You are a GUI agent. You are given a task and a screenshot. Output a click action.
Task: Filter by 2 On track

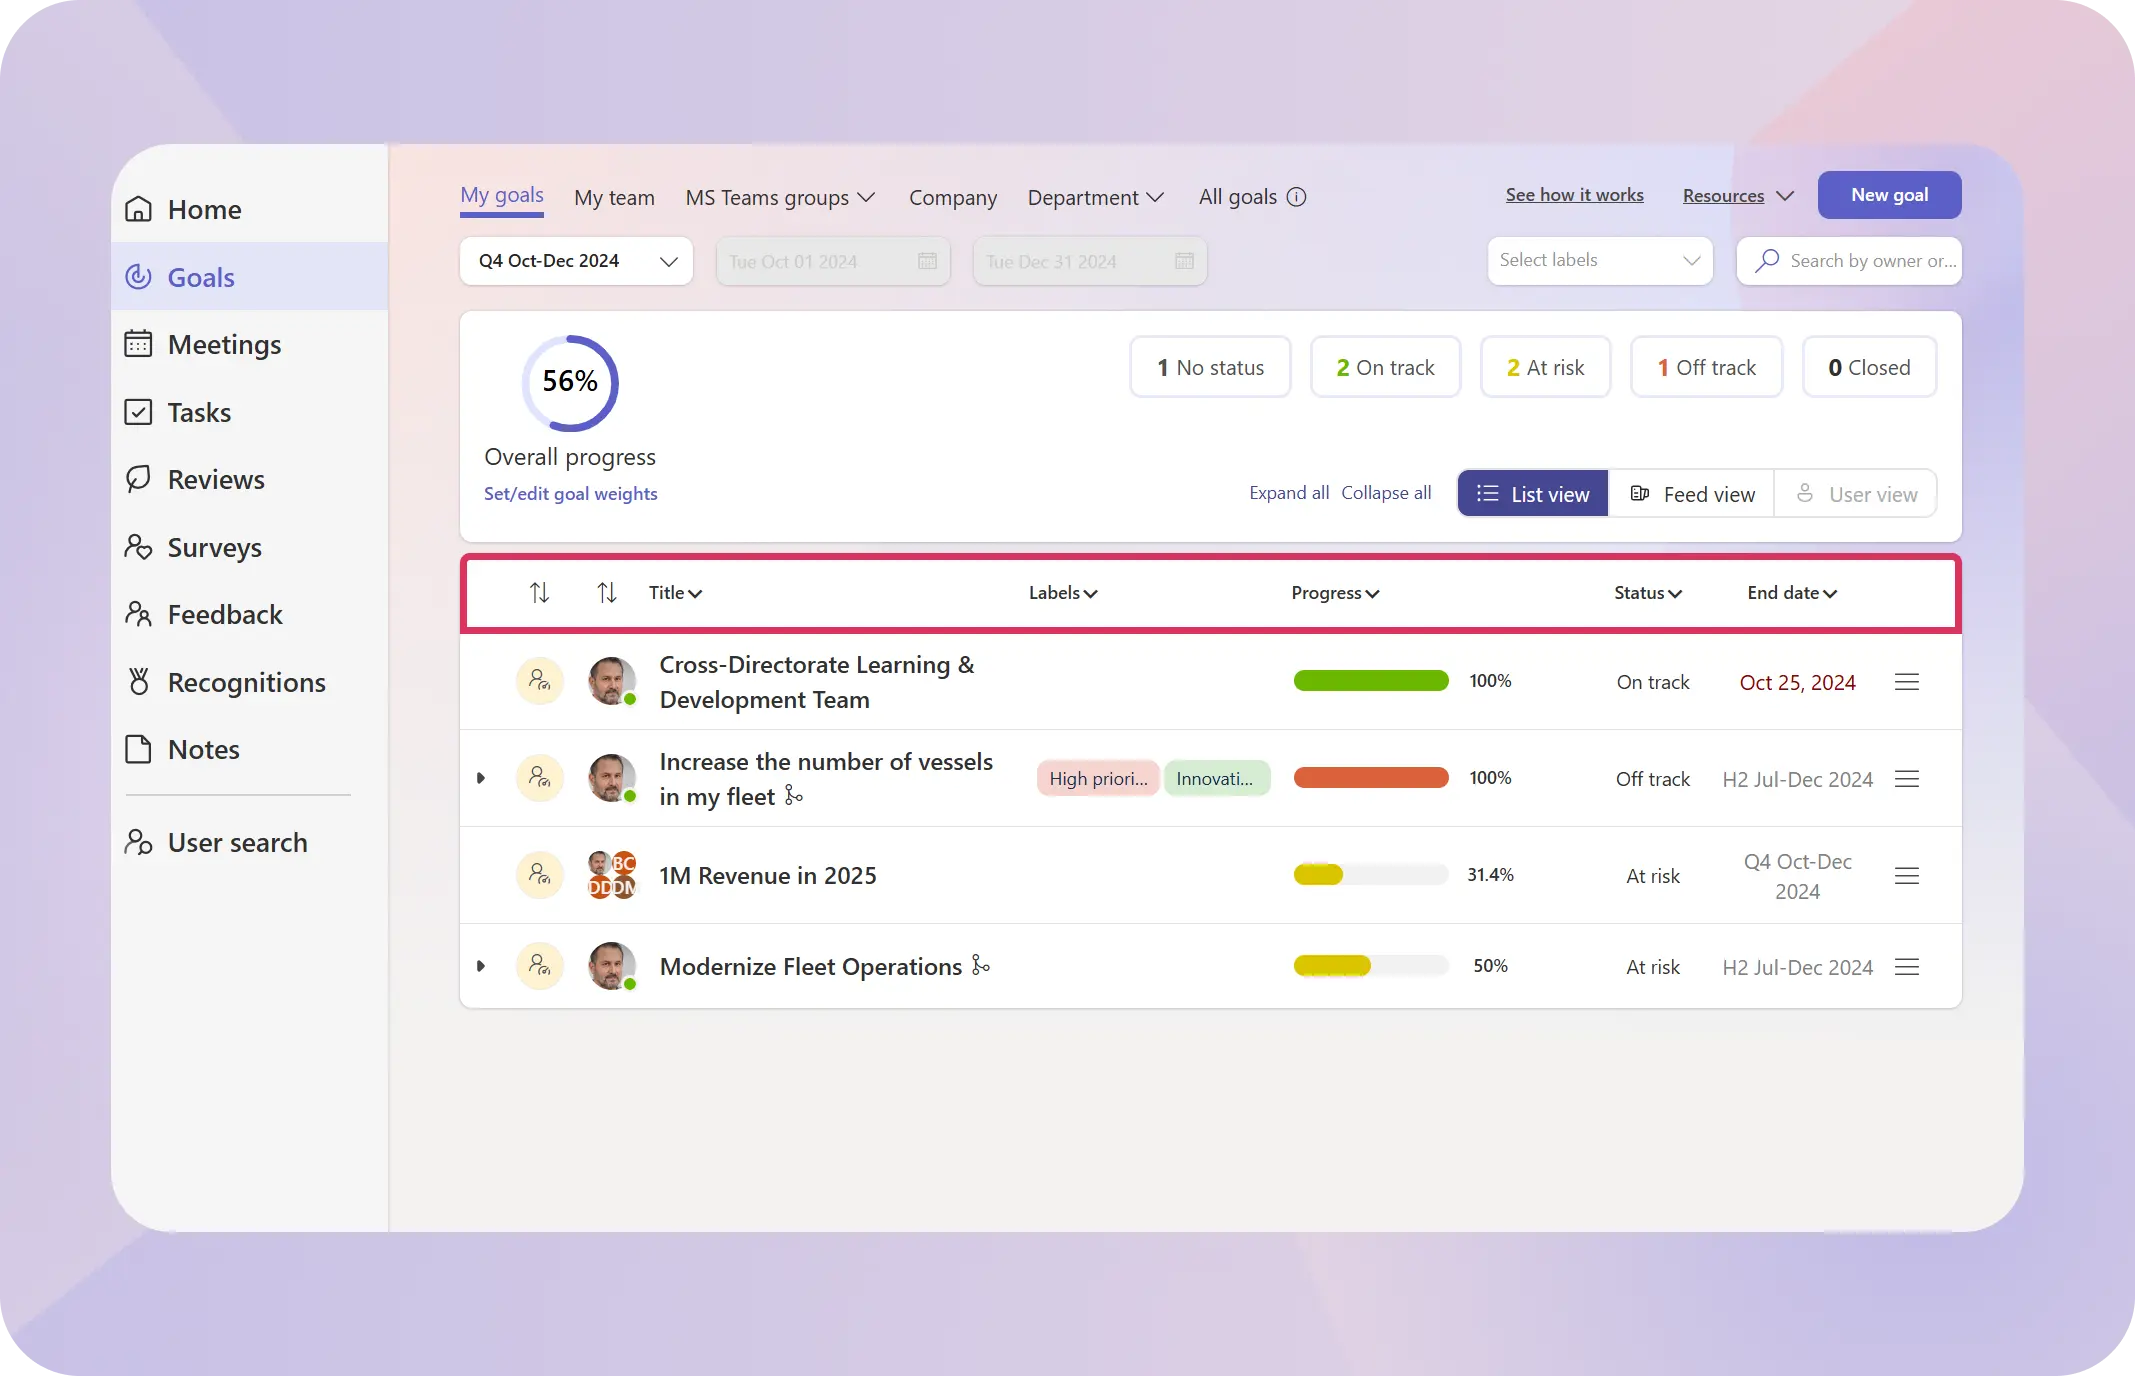(x=1385, y=367)
